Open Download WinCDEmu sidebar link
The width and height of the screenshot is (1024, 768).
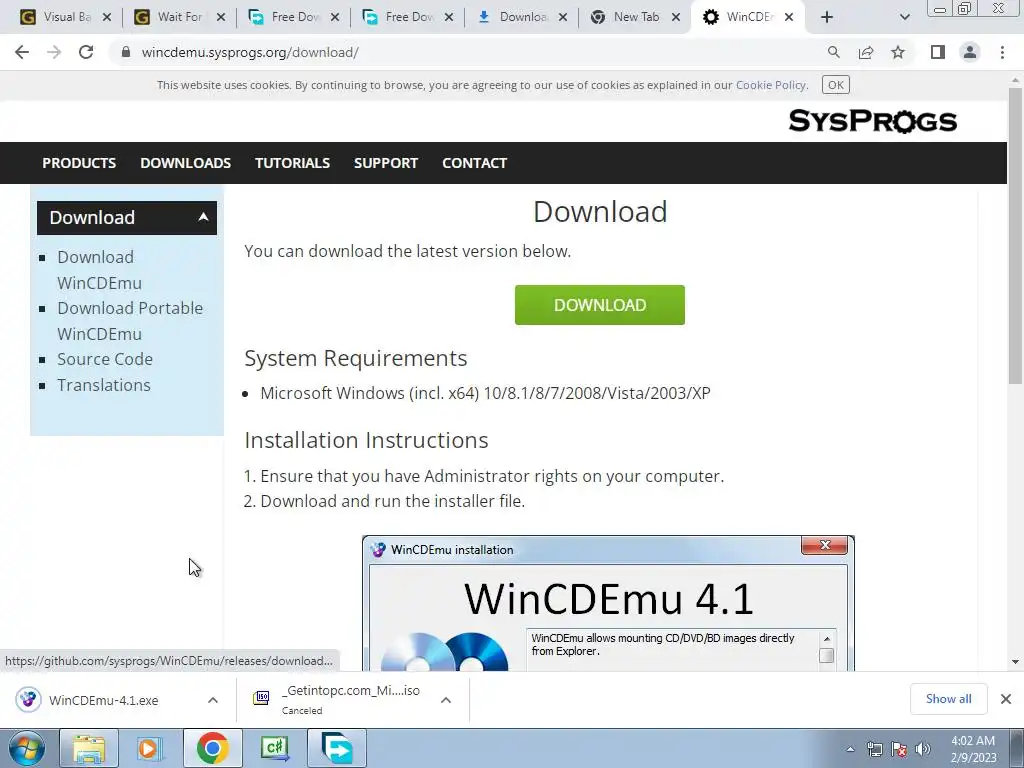[99, 270]
